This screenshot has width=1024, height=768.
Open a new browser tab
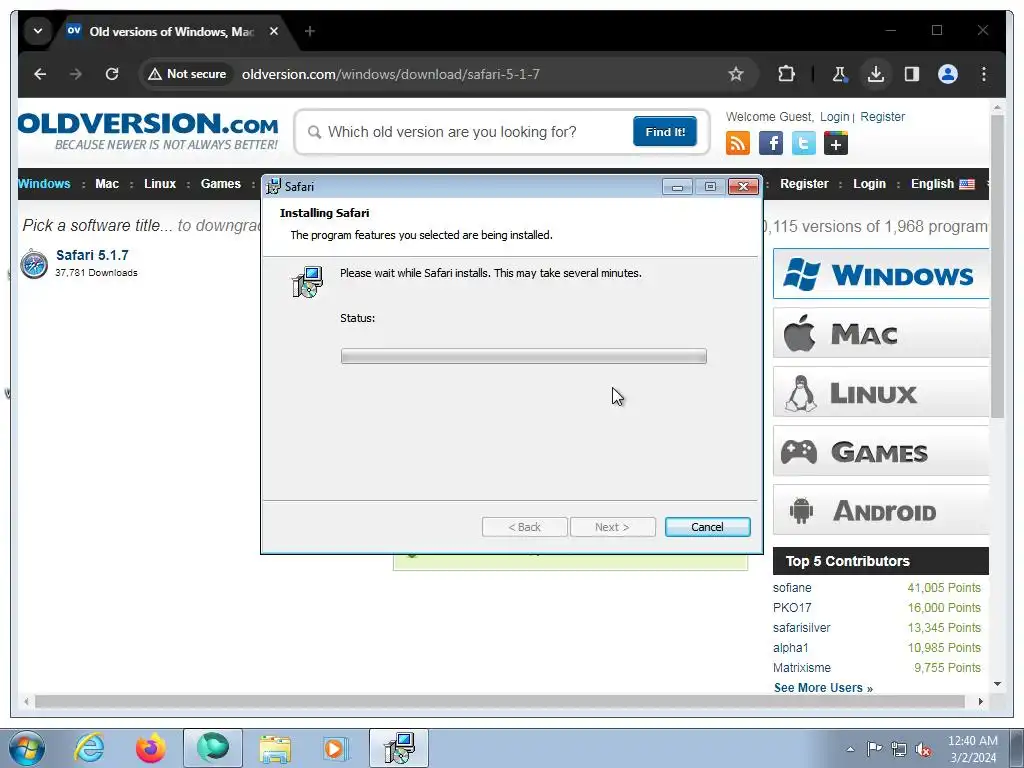point(310,31)
